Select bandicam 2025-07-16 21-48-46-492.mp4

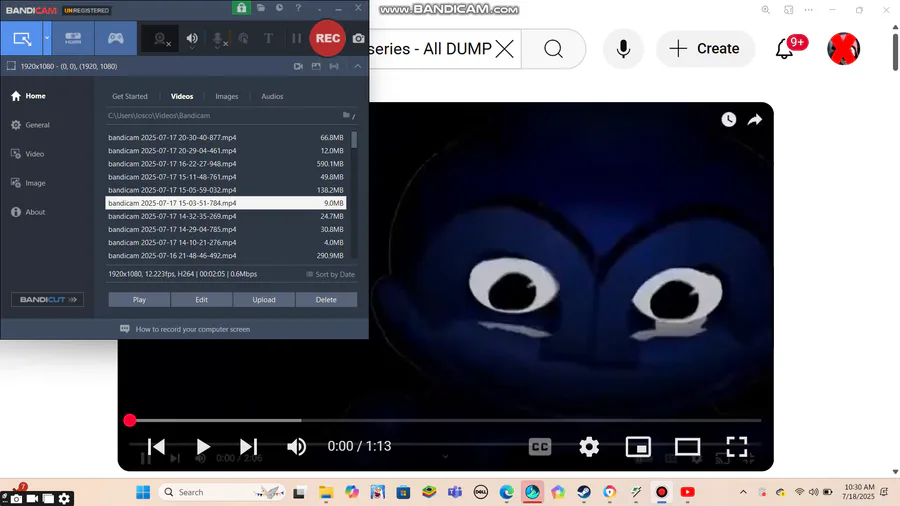(226, 256)
